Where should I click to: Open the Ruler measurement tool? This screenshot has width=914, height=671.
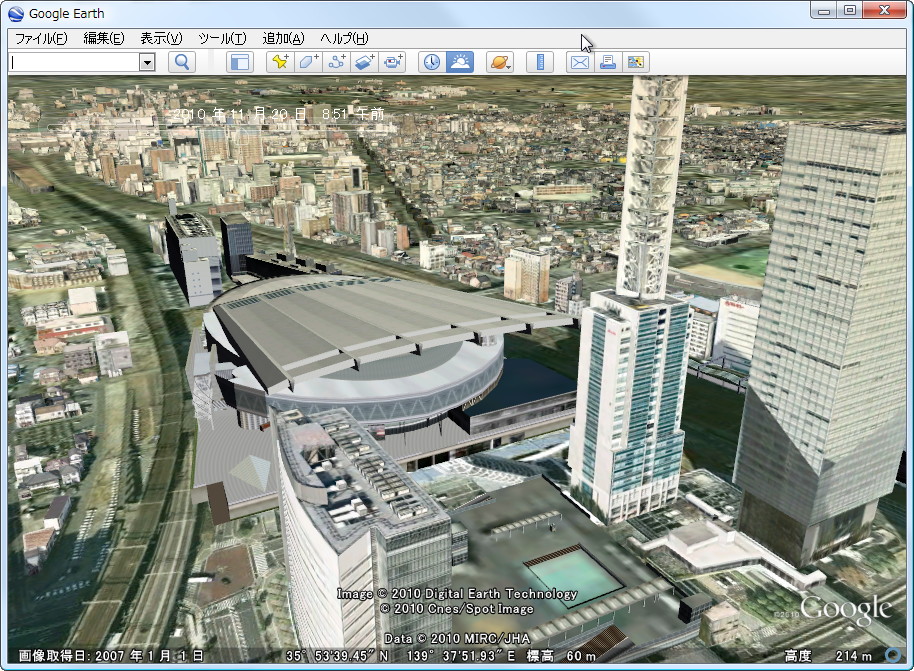[x=539, y=61]
